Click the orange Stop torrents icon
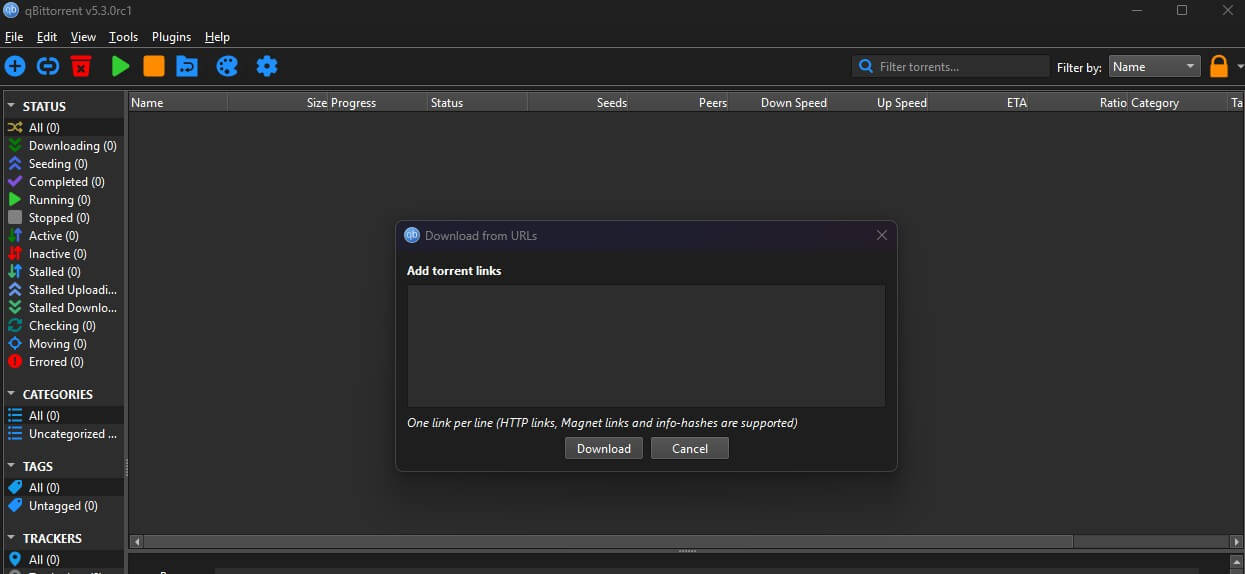 pos(153,66)
